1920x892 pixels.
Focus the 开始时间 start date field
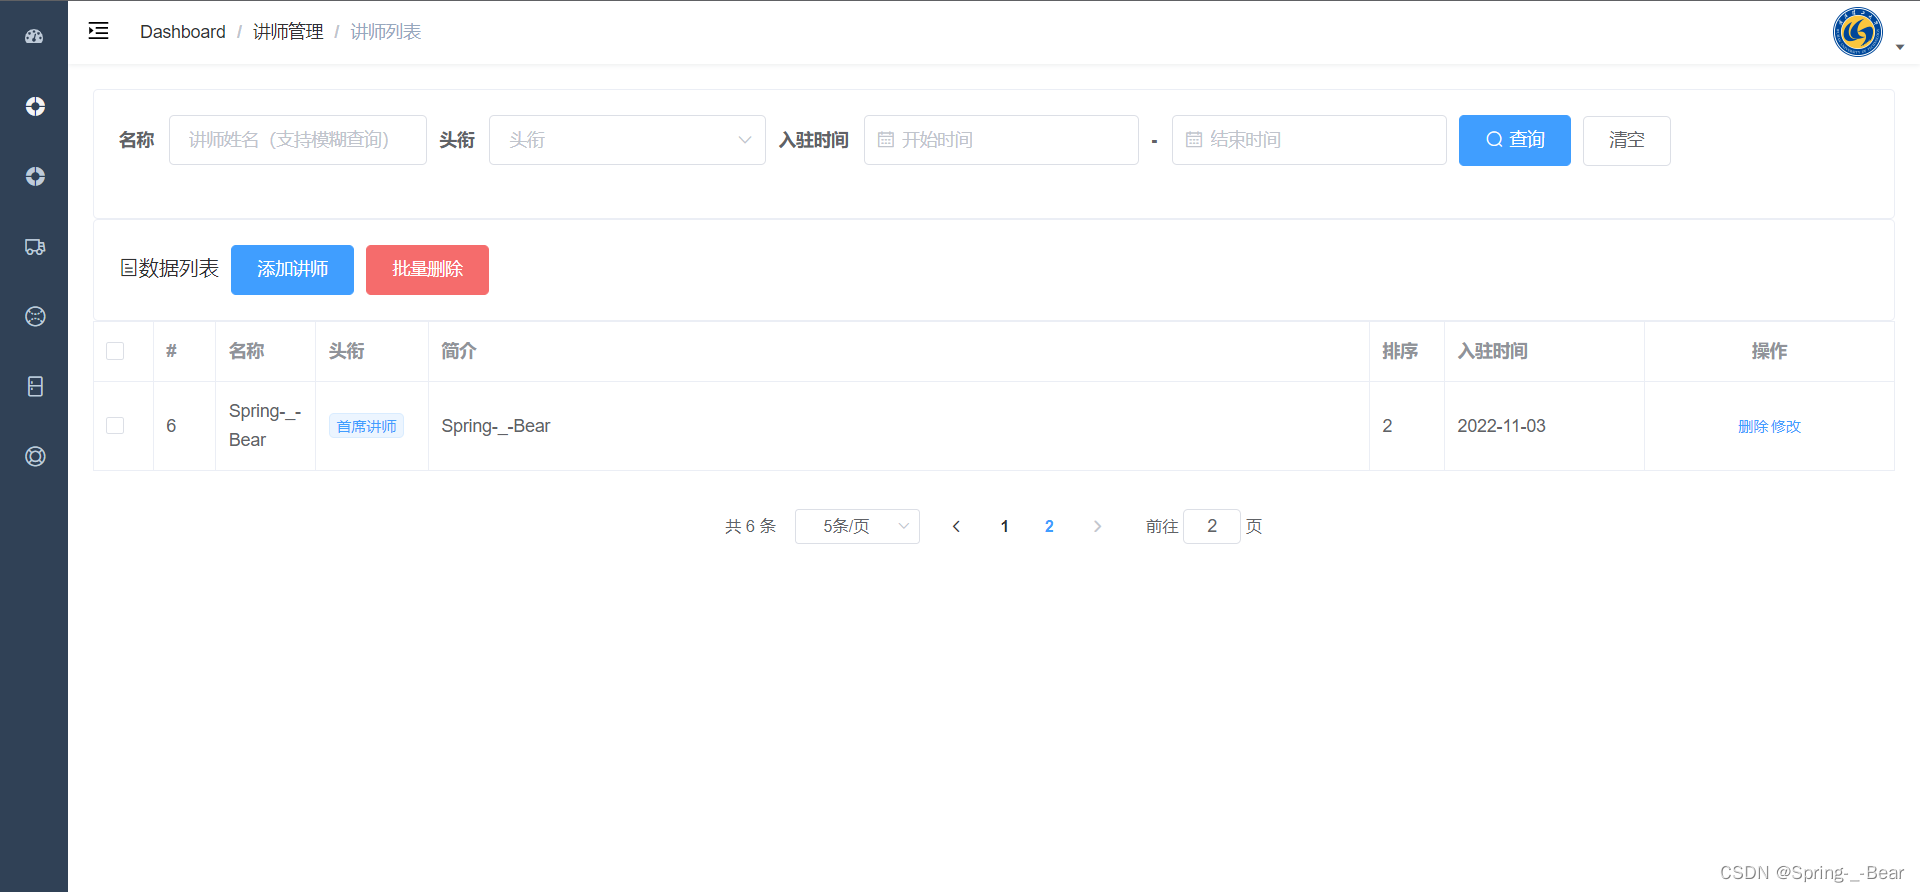pos(1001,140)
